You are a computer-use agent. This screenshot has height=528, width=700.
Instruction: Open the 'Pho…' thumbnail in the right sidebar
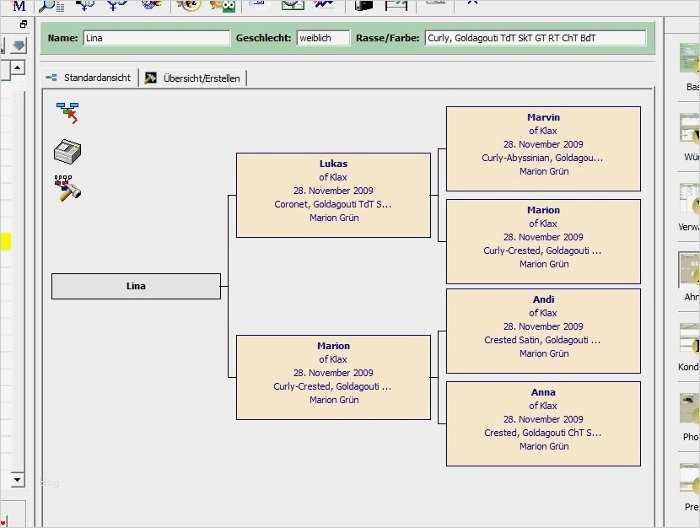[x=690, y=408]
